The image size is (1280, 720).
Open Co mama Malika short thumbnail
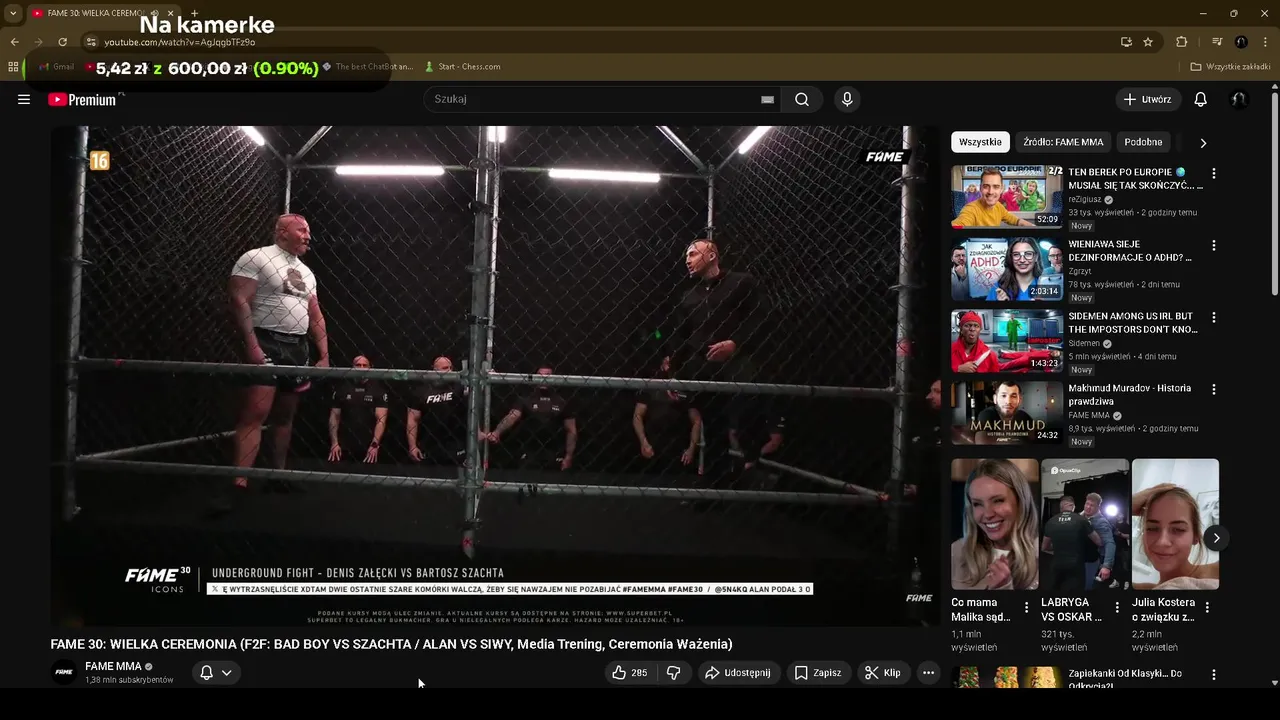pyautogui.click(x=995, y=524)
